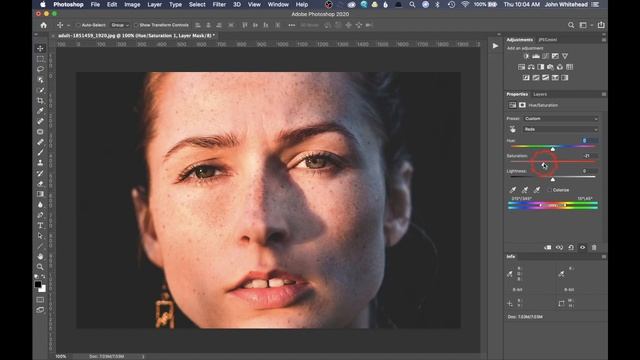The width and height of the screenshot is (640, 360).
Task: Select the adult-1851459_1920.jpg document tab
Action: point(136,36)
